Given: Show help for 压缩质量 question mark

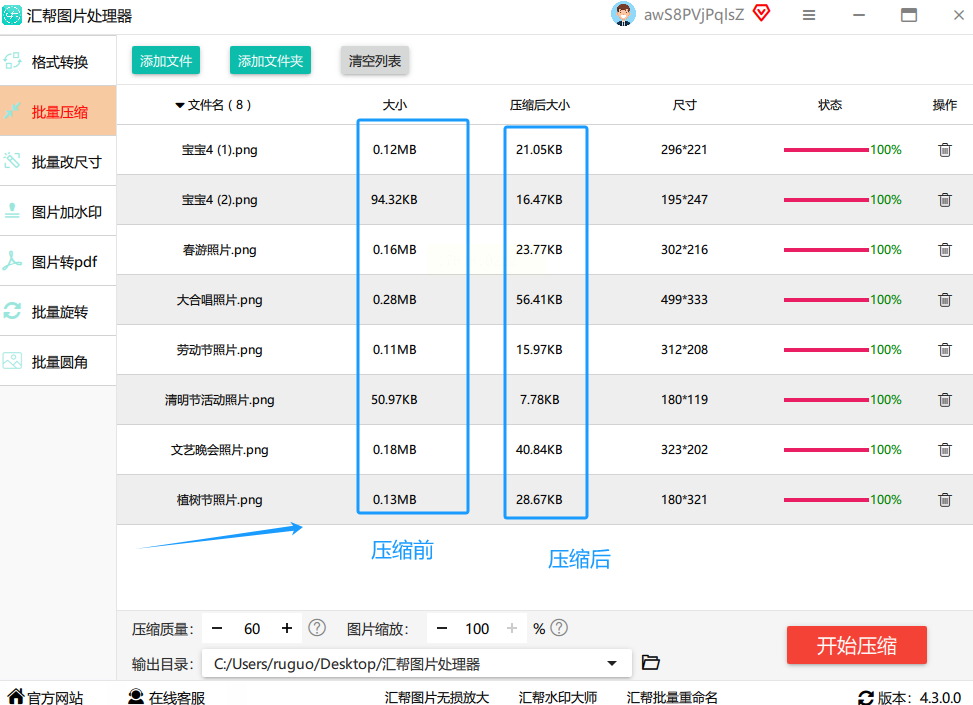Looking at the screenshot, I should coord(316,628).
